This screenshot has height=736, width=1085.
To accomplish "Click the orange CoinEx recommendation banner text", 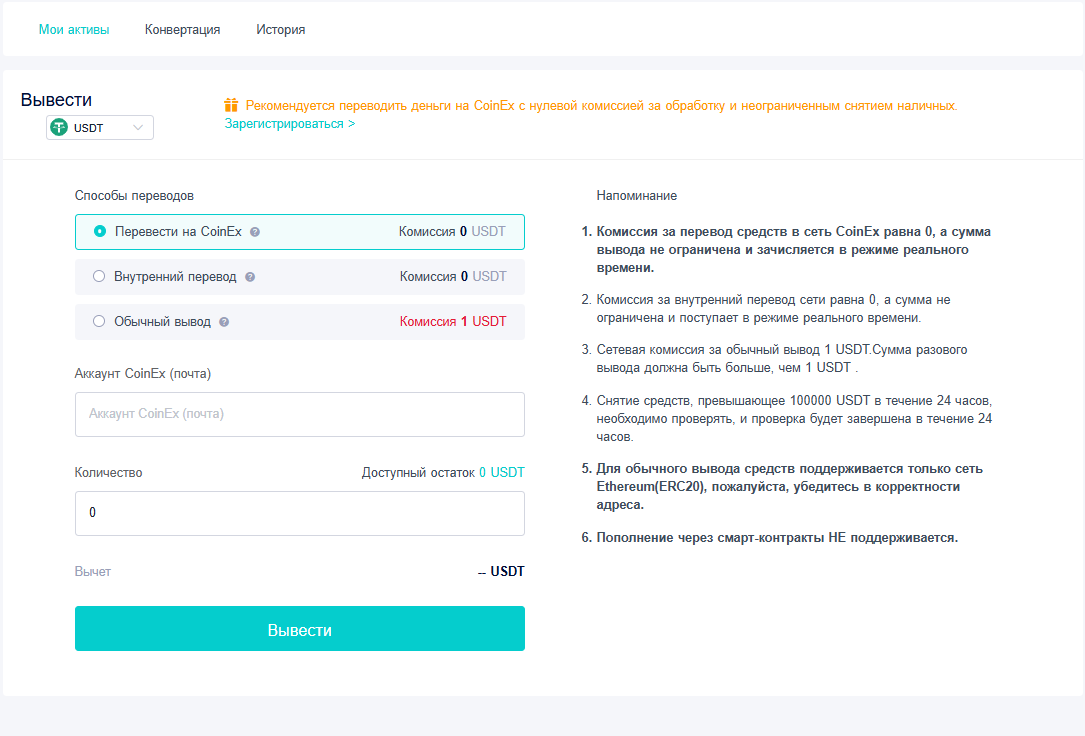I will [x=600, y=105].
